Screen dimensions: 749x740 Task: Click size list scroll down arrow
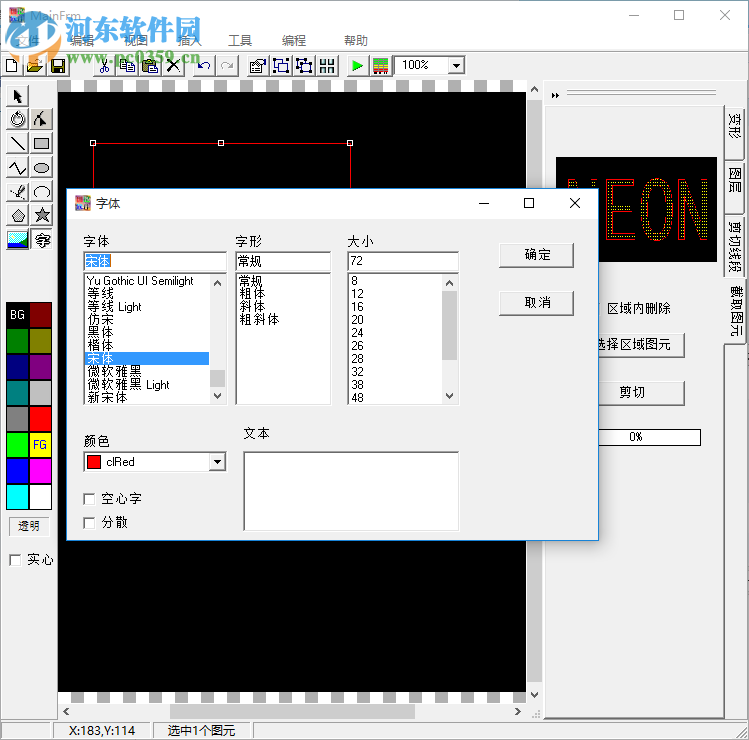[x=449, y=396]
